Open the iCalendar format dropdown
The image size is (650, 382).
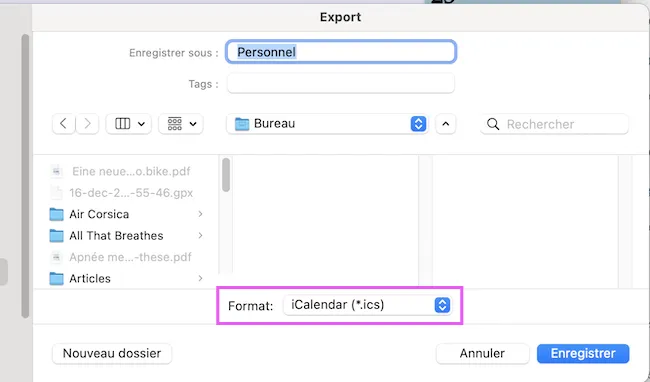[367, 305]
